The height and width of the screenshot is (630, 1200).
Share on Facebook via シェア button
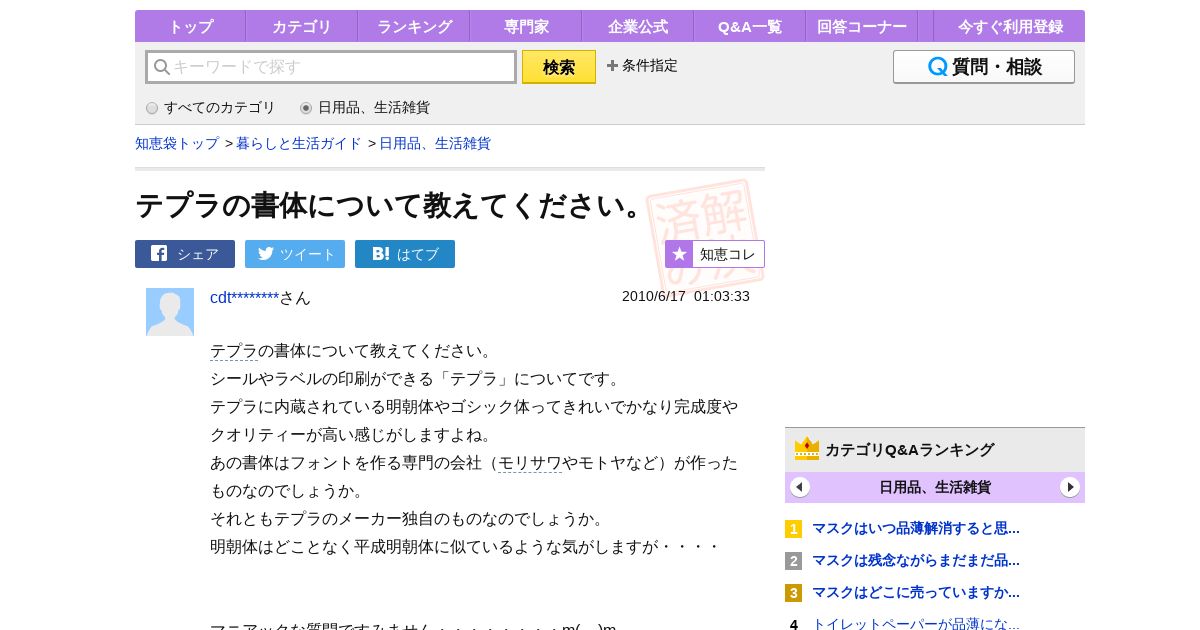pos(185,254)
